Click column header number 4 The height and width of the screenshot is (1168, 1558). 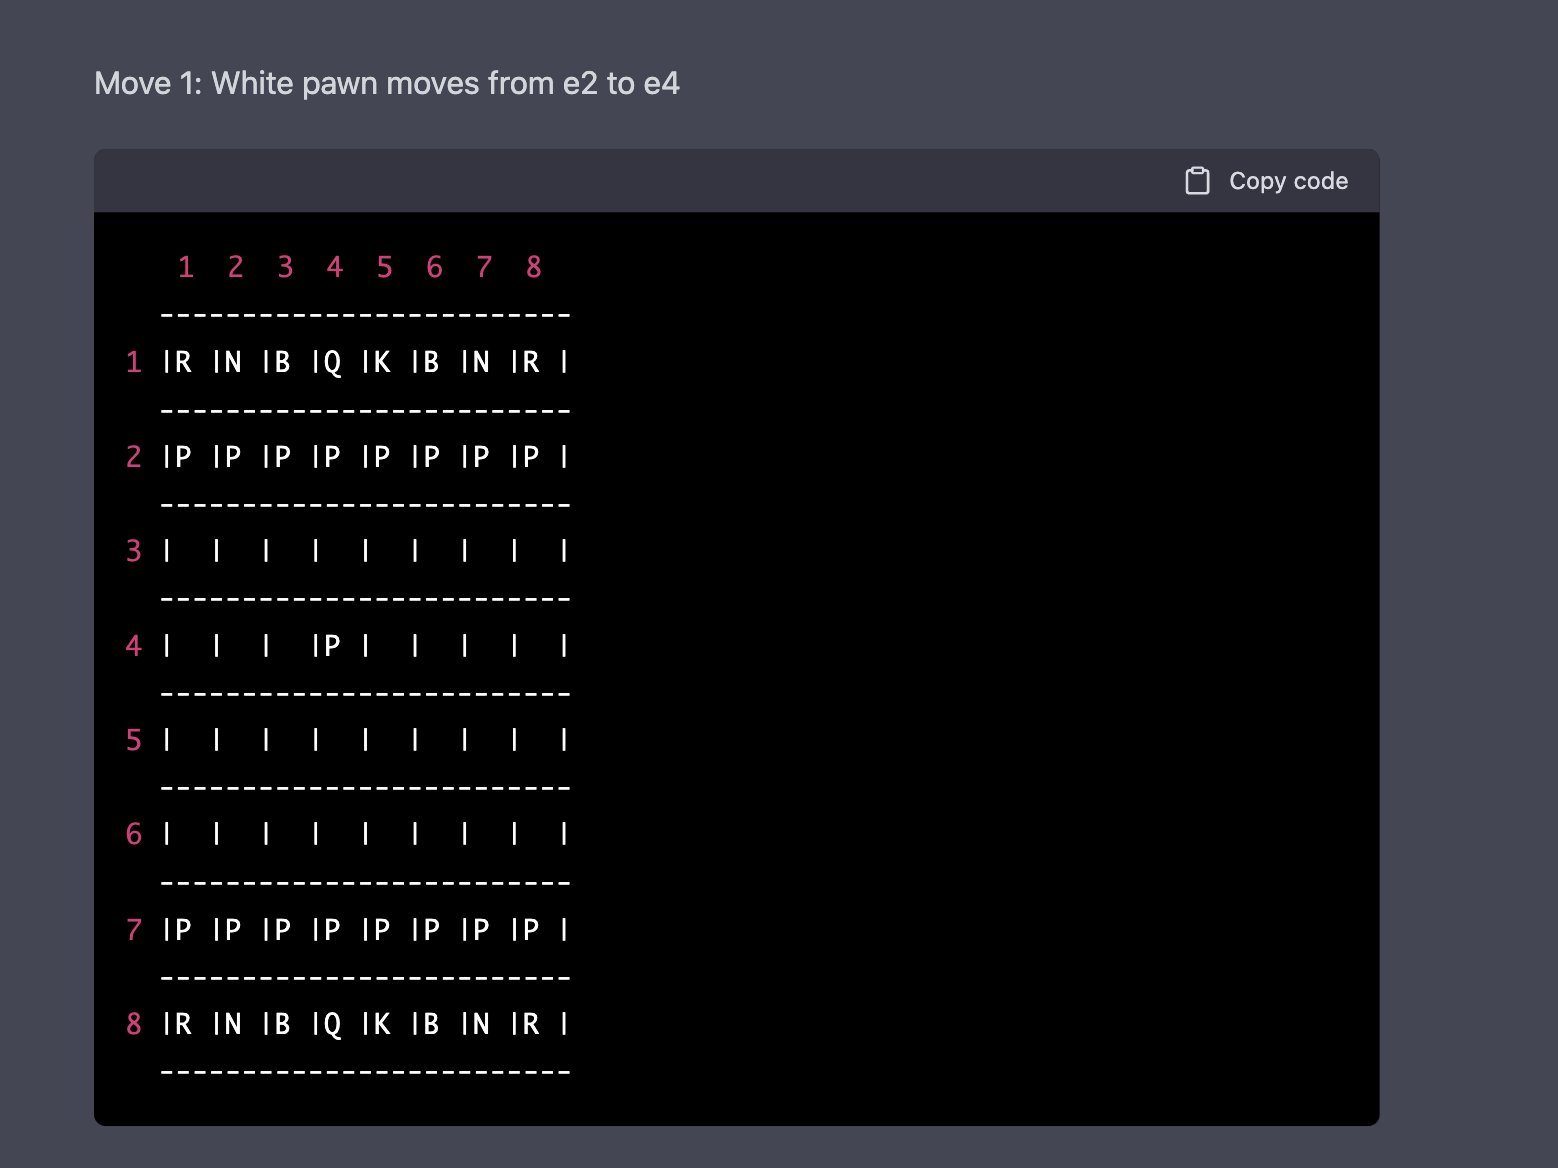click(334, 267)
